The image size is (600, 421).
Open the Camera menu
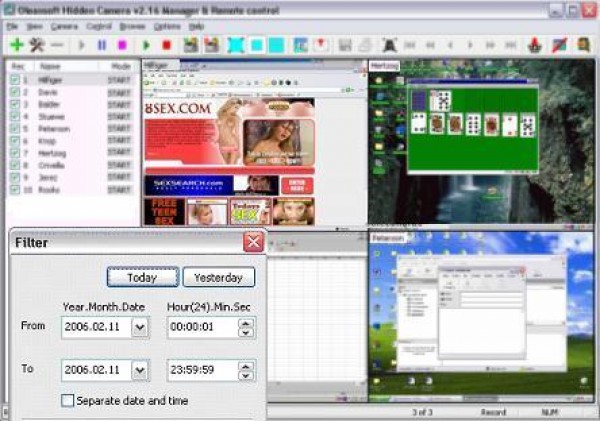coord(64,26)
